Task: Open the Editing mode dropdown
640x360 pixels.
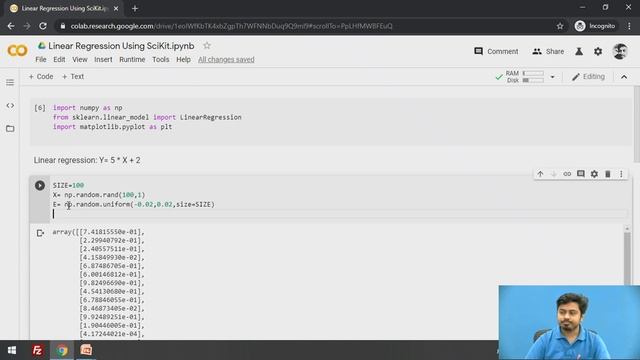Action: [589, 77]
